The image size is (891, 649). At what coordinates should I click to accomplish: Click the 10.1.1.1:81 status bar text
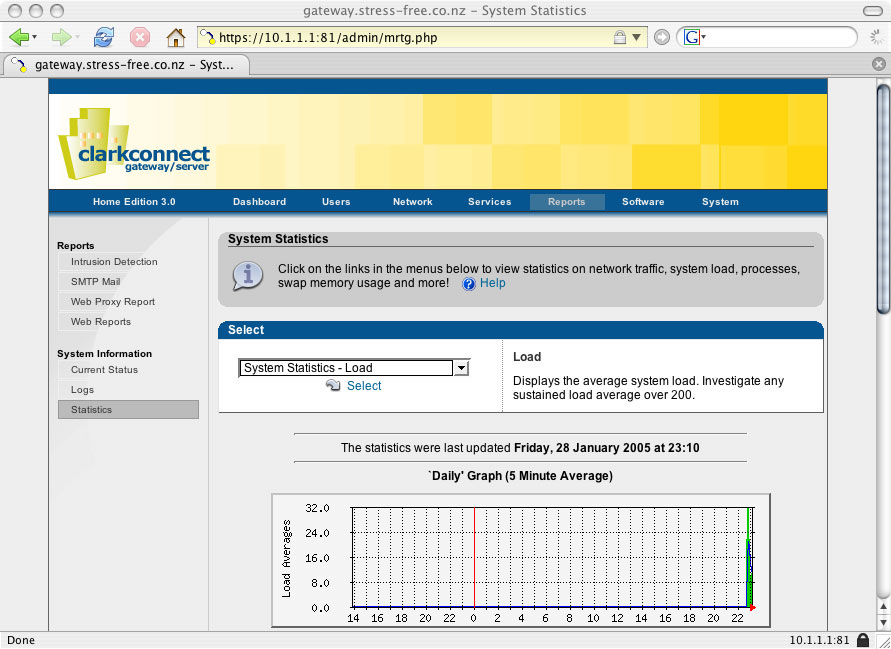coord(819,640)
